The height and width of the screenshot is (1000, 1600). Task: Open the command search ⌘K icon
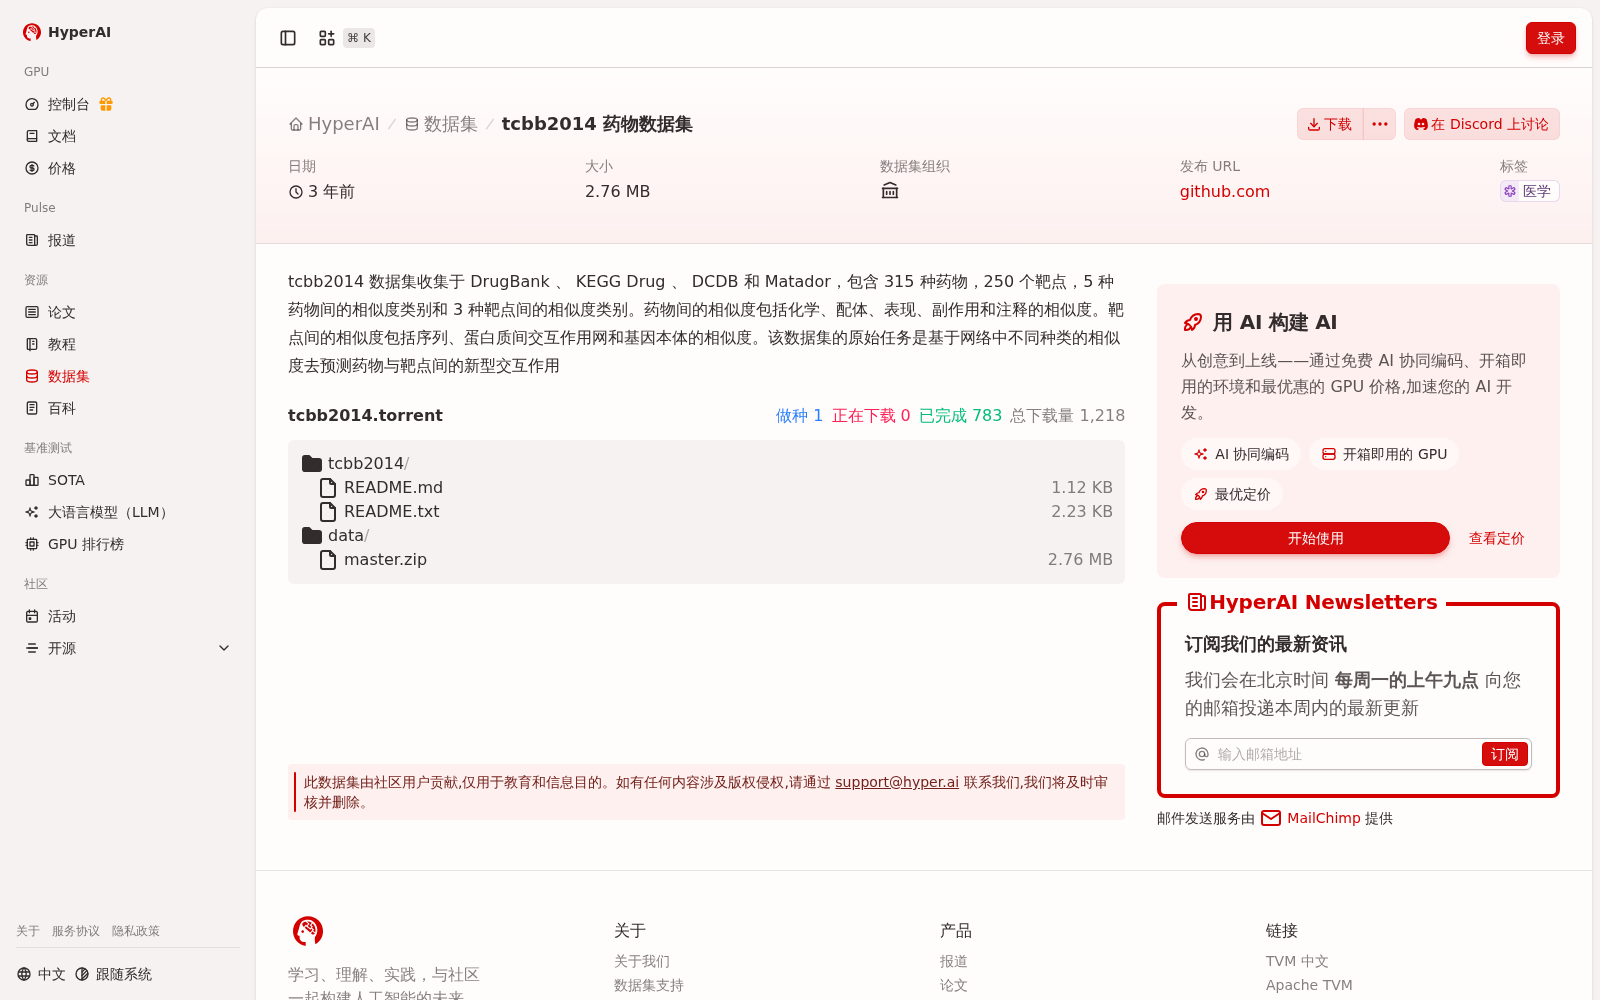point(327,38)
